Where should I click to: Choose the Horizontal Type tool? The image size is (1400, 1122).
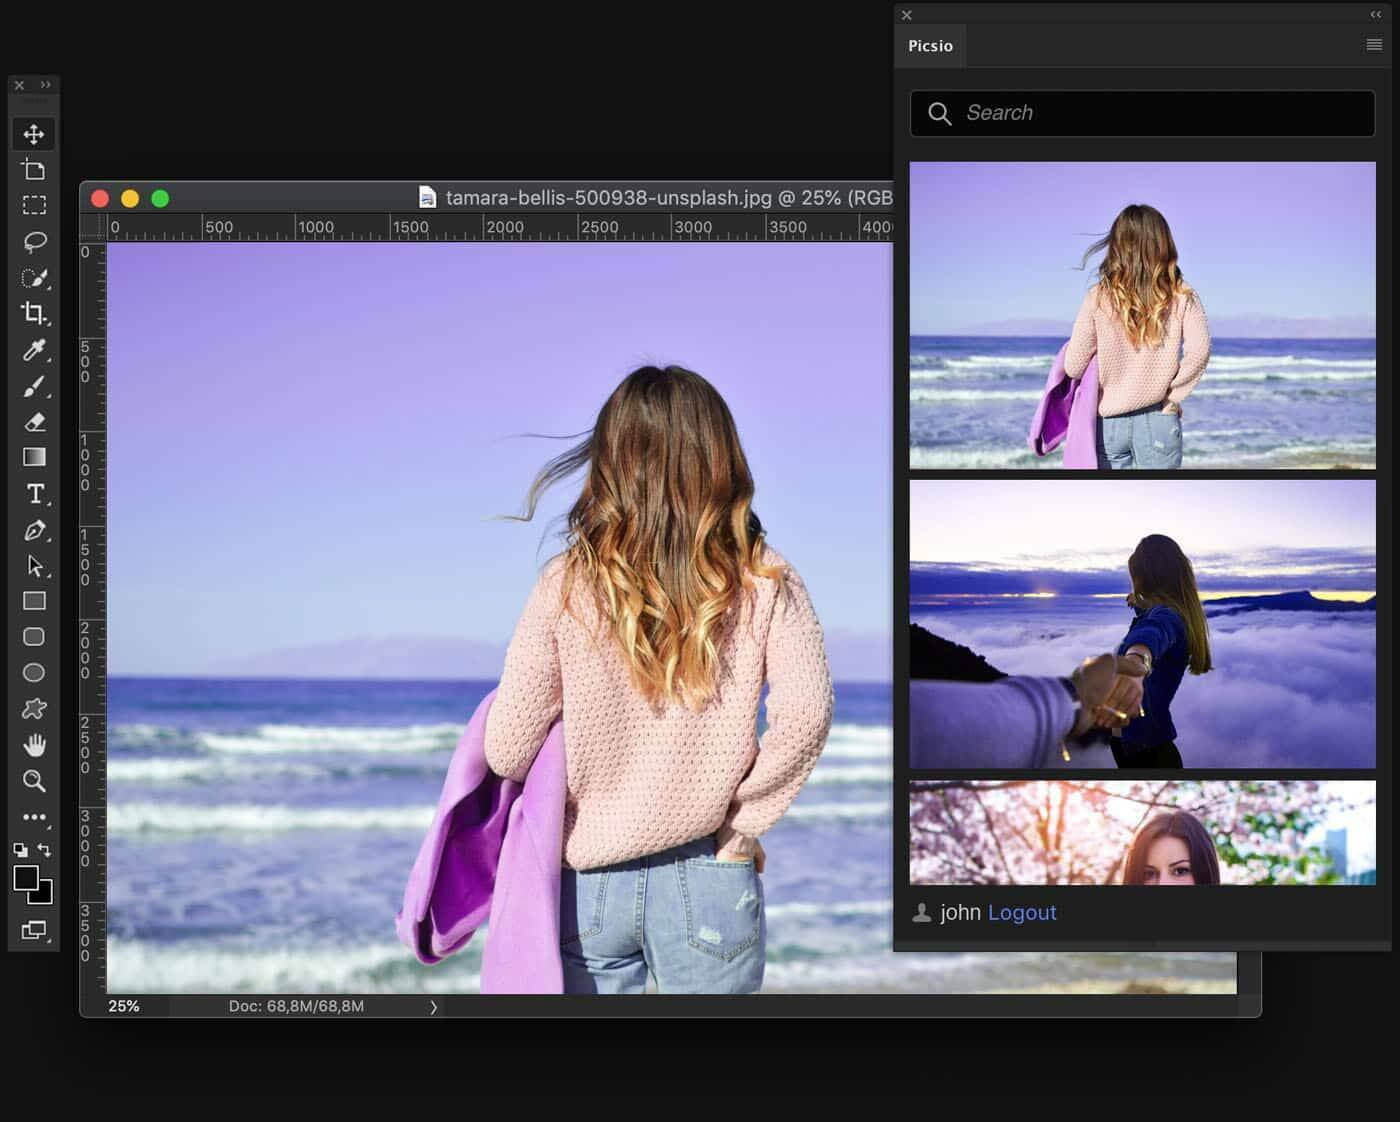[x=34, y=493]
